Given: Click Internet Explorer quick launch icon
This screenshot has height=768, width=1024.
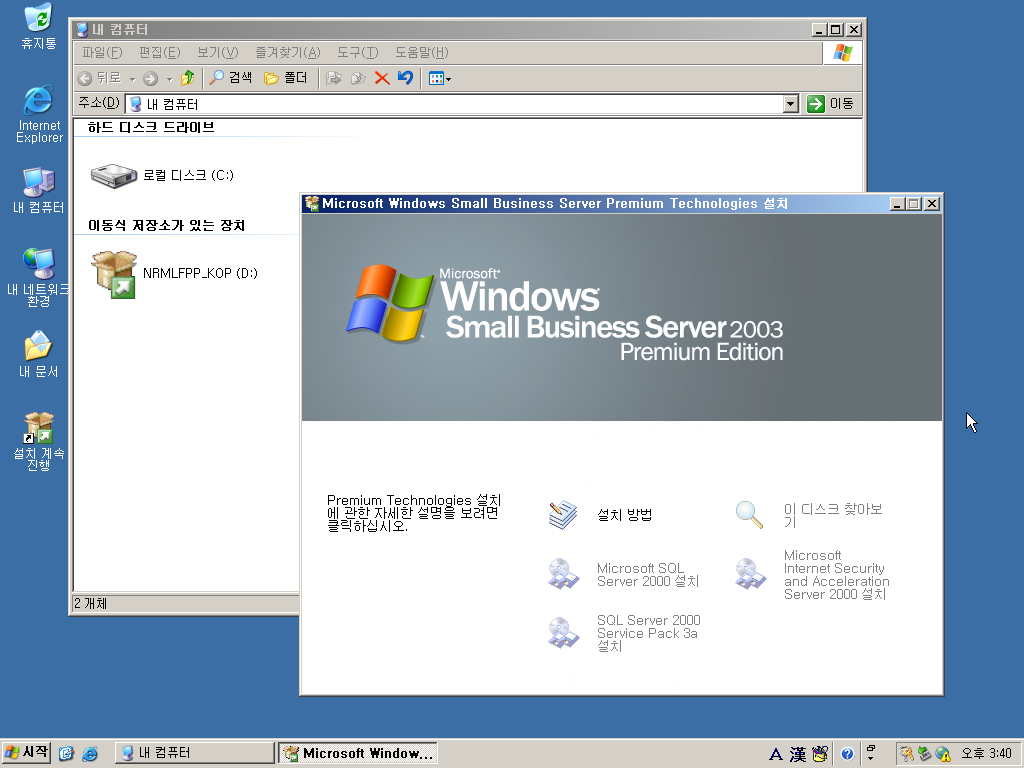Looking at the screenshot, I should pos(90,754).
